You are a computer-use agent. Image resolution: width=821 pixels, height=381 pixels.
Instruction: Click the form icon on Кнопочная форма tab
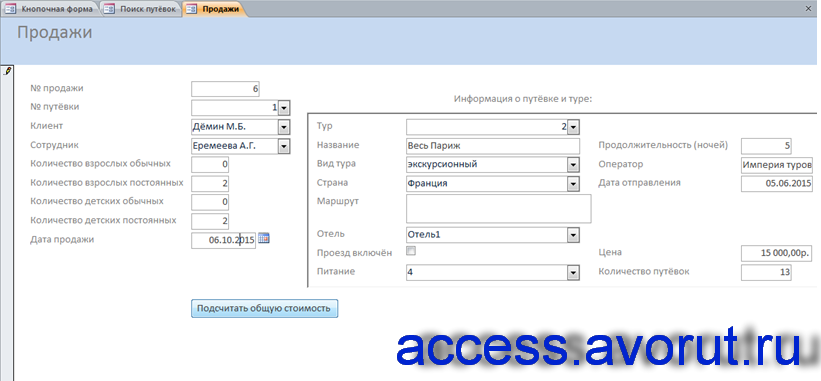click(x=10, y=9)
